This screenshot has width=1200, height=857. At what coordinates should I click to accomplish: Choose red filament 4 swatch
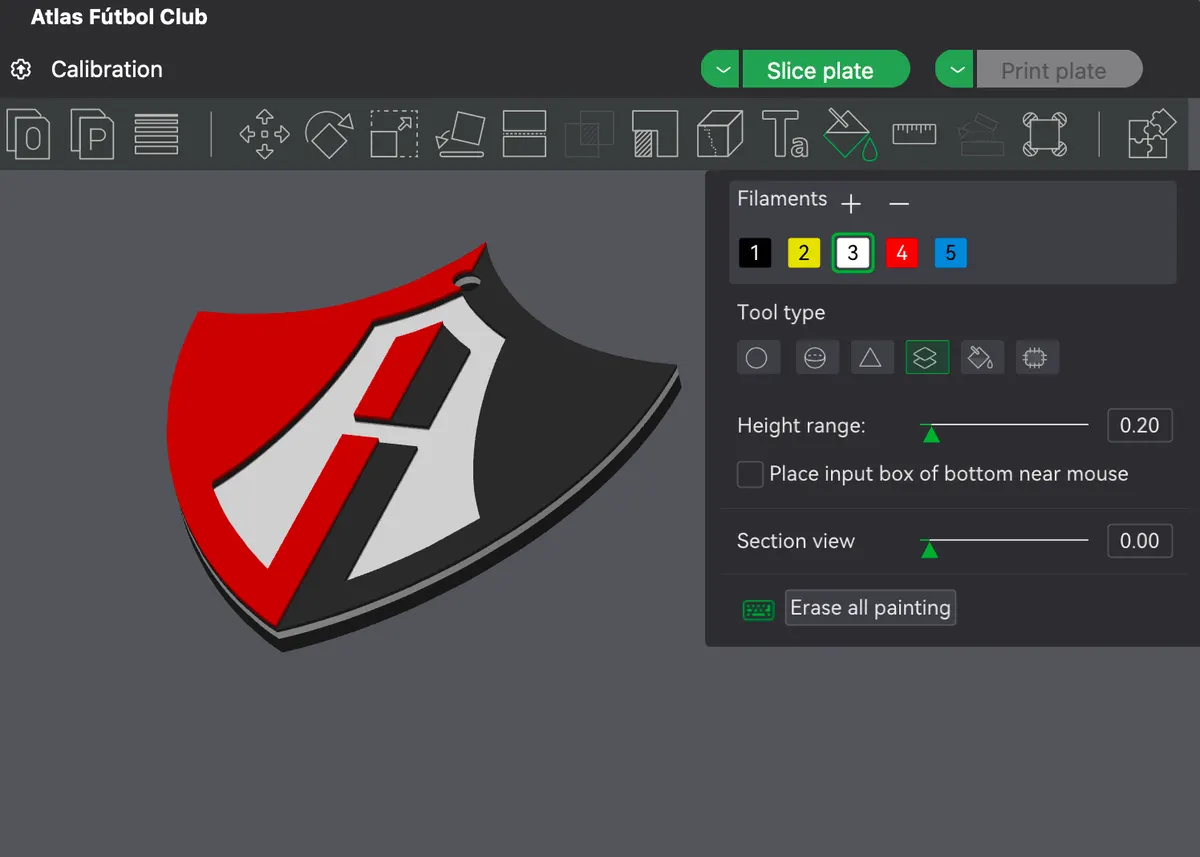pyautogui.click(x=902, y=253)
